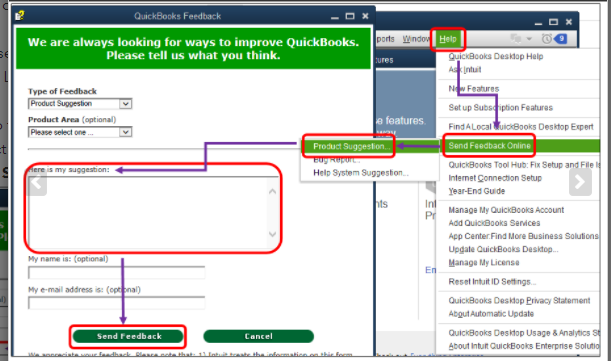Select Internet Connection Setup
This screenshot has height=361, width=611.
[x=495, y=178]
